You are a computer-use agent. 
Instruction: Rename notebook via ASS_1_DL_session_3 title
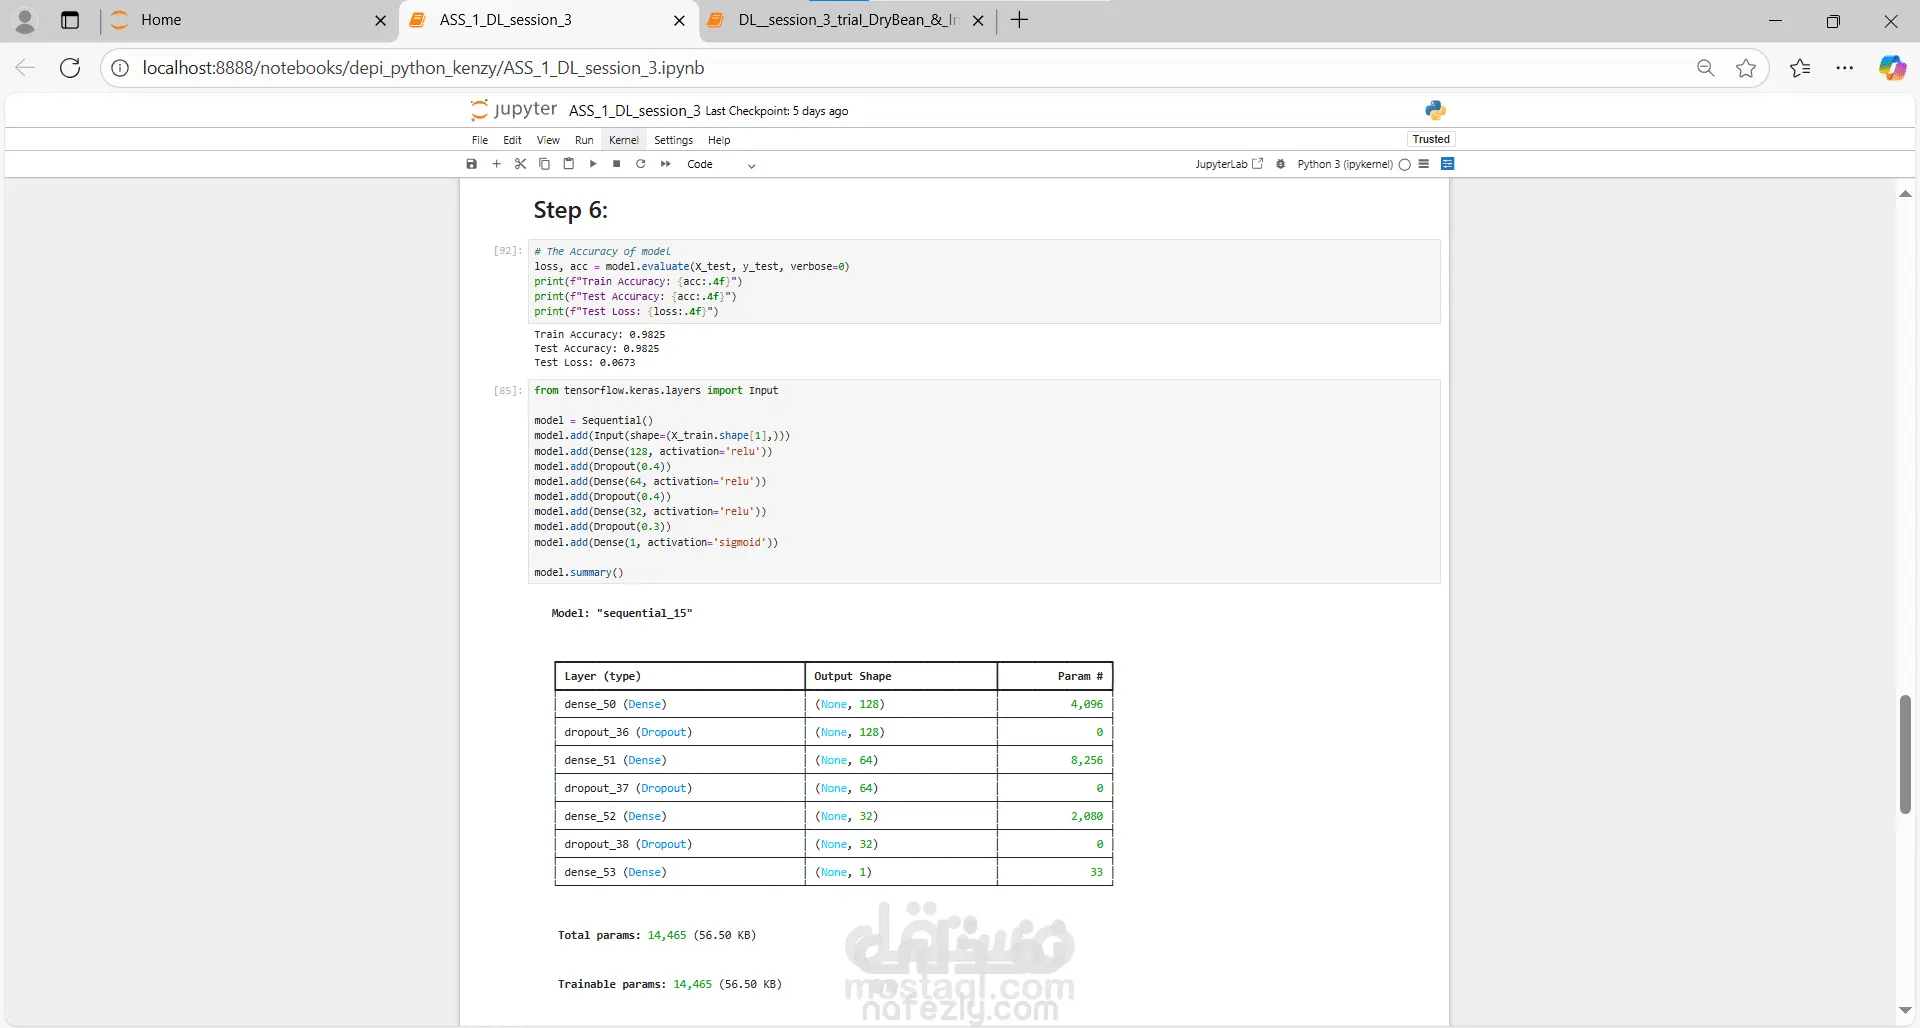(634, 111)
